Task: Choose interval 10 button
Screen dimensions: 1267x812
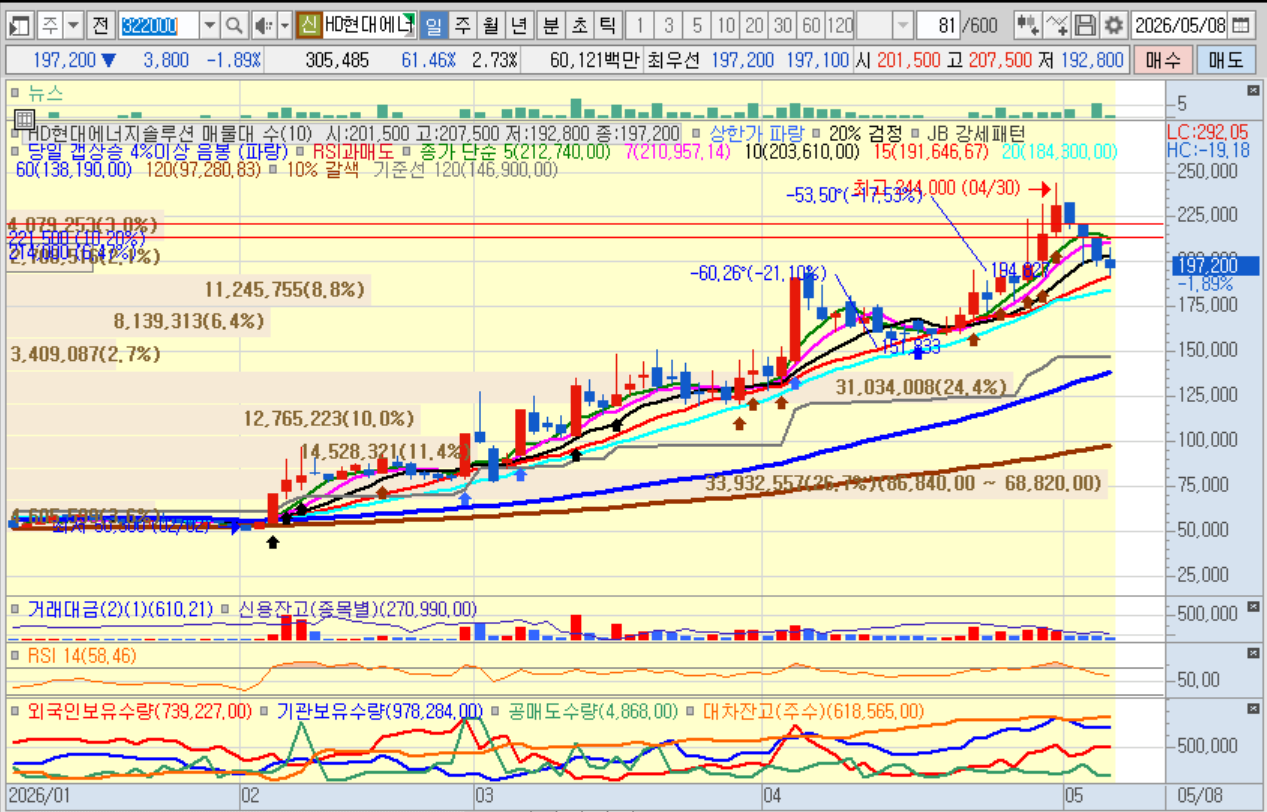Action: (726, 24)
